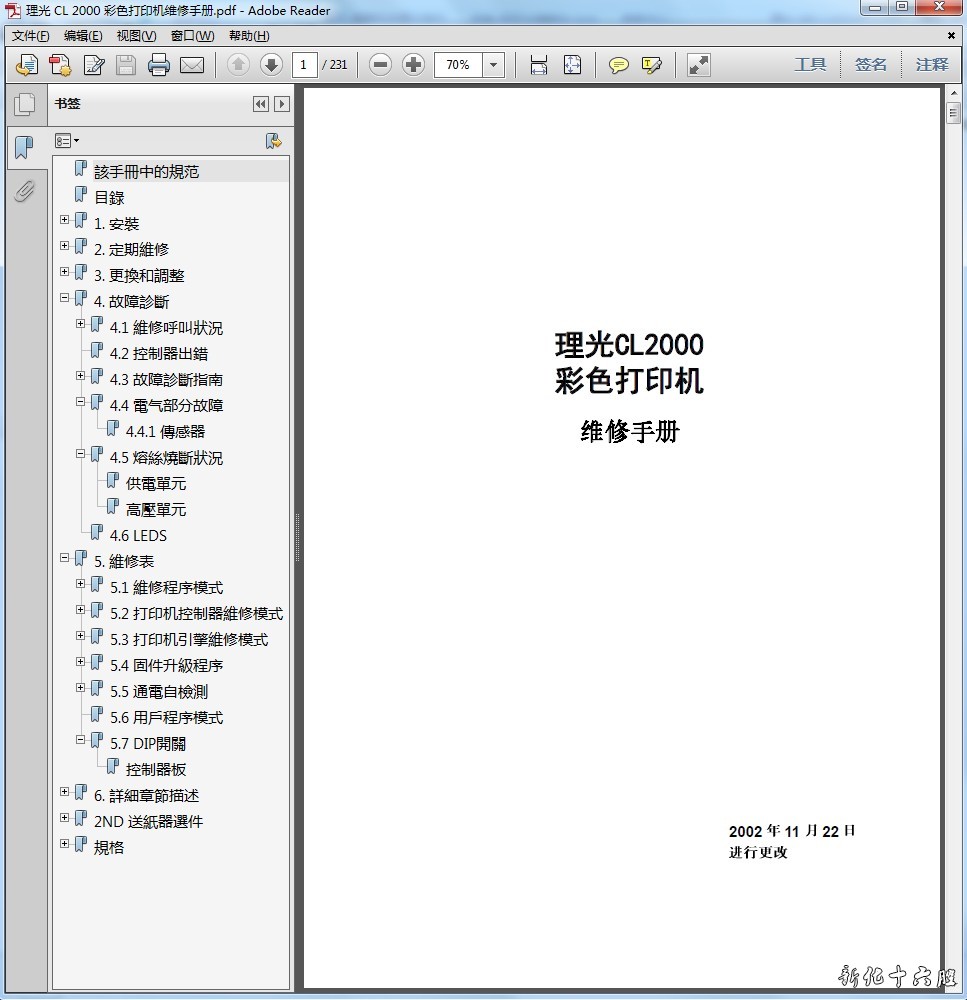The width and height of the screenshot is (967, 1000).
Task: Switch to read mode view icon
Action: pyautogui.click(x=699, y=65)
